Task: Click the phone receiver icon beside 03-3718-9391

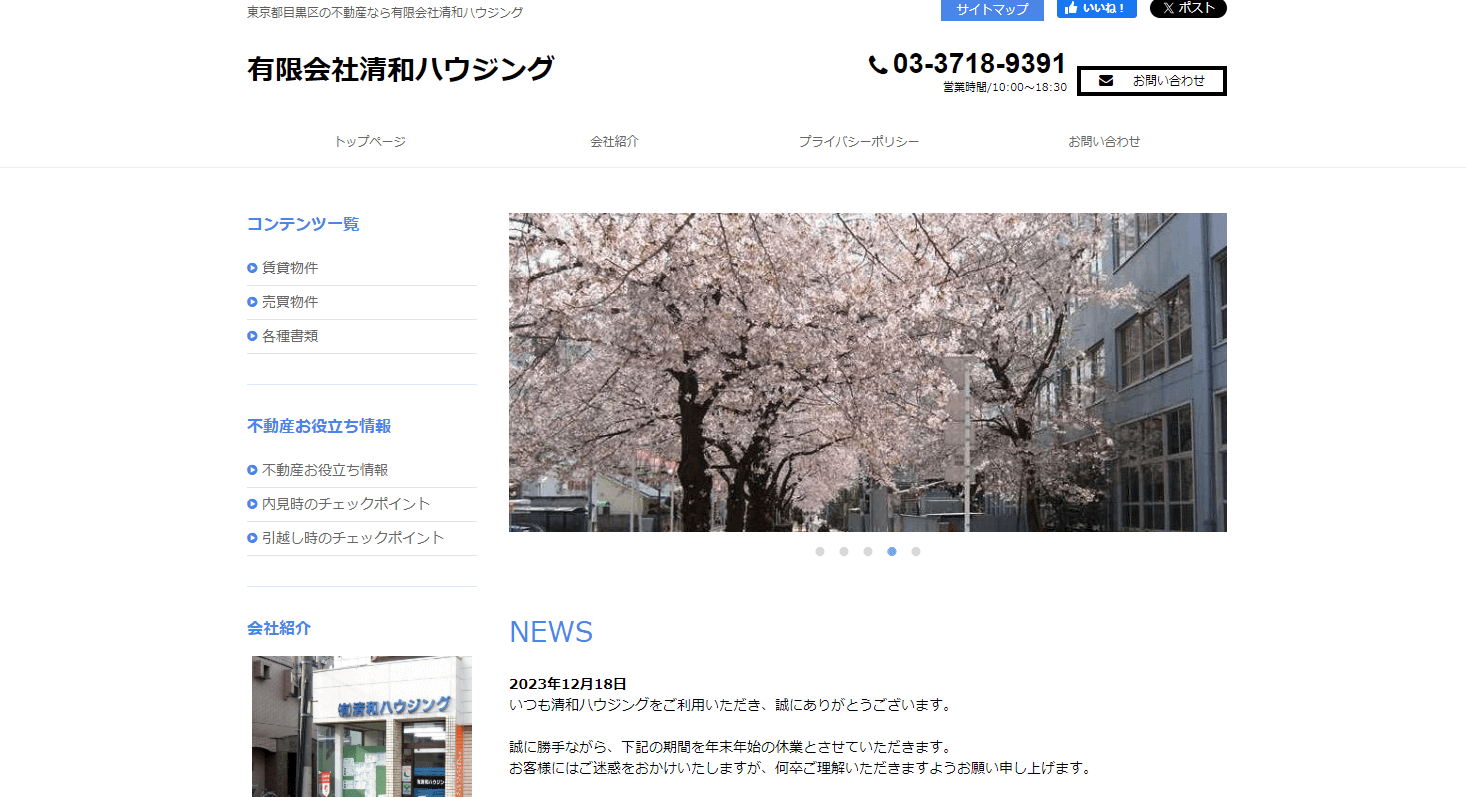Action: (876, 64)
